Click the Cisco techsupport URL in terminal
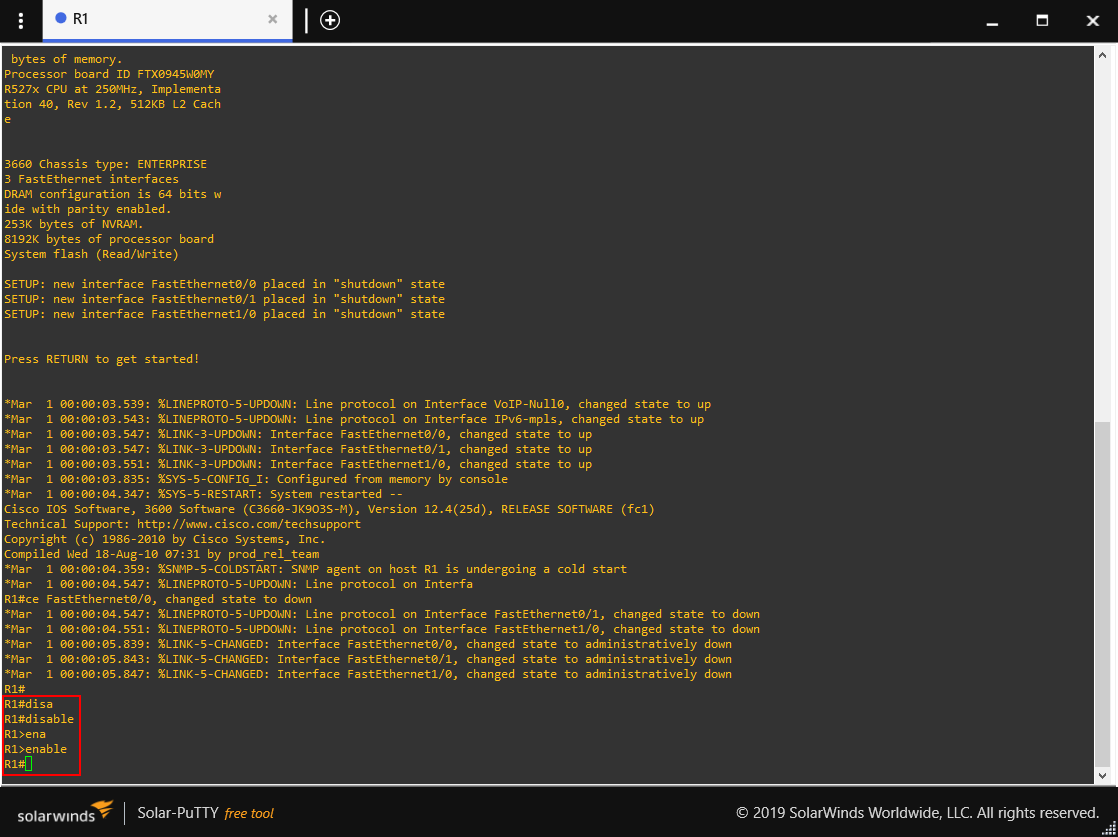 pyautogui.click(x=248, y=524)
